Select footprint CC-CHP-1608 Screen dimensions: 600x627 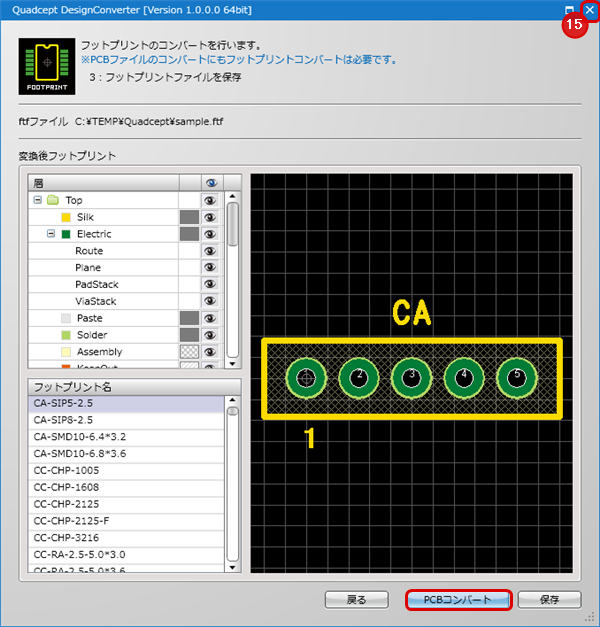(126, 487)
